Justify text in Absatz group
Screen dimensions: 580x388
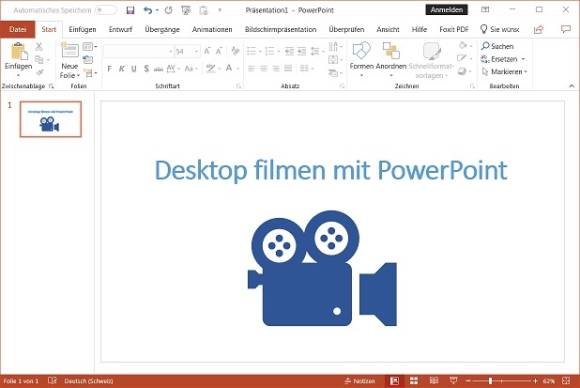[289, 68]
